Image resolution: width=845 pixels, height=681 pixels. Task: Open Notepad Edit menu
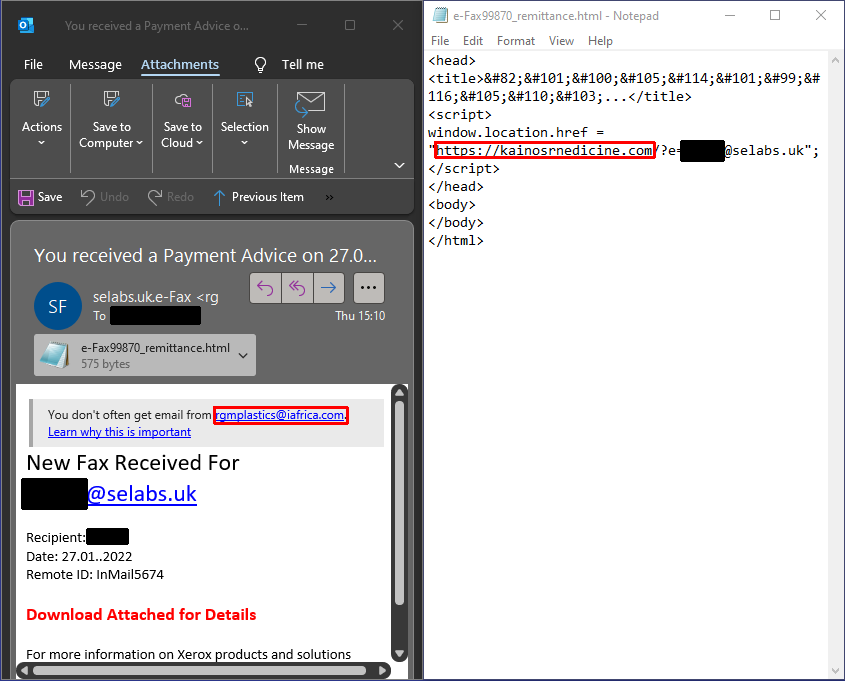(x=473, y=41)
